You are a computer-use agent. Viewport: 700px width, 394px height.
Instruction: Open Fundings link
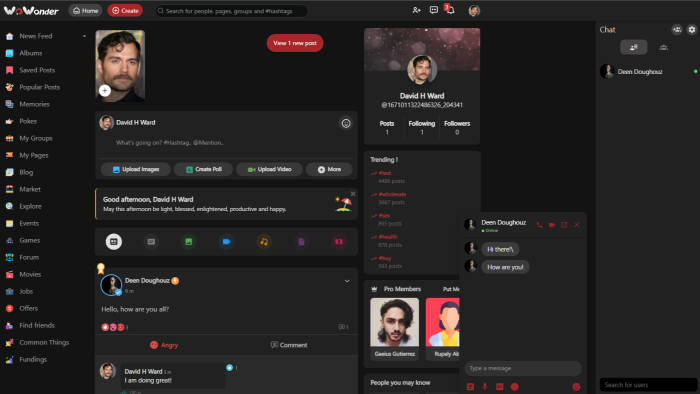pyautogui.click(x=33, y=359)
